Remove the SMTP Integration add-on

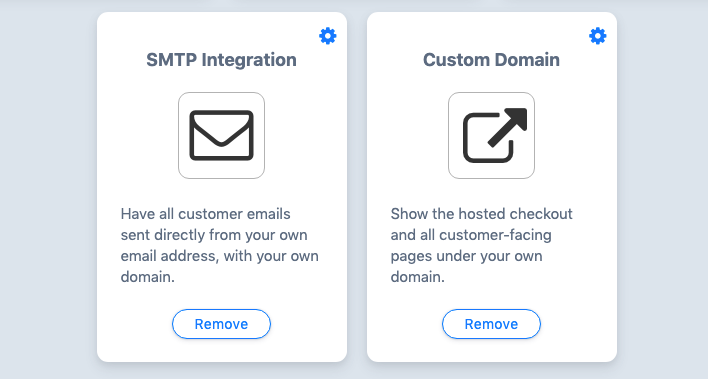point(221,324)
